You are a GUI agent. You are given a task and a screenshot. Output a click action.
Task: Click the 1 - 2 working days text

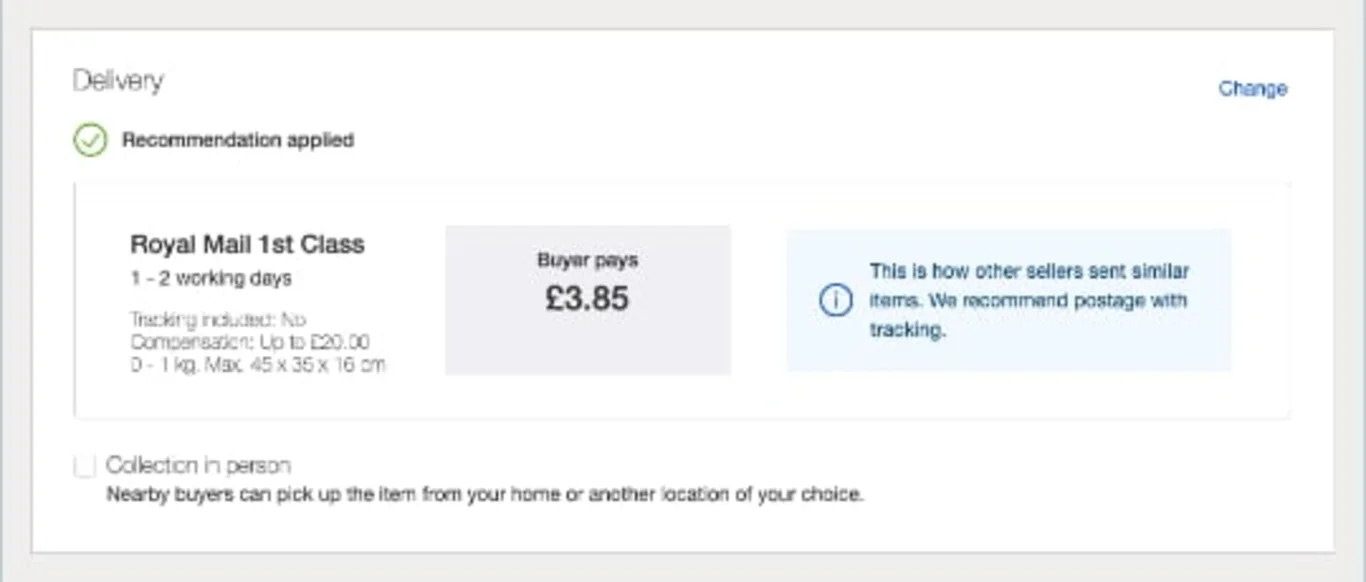point(211,278)
